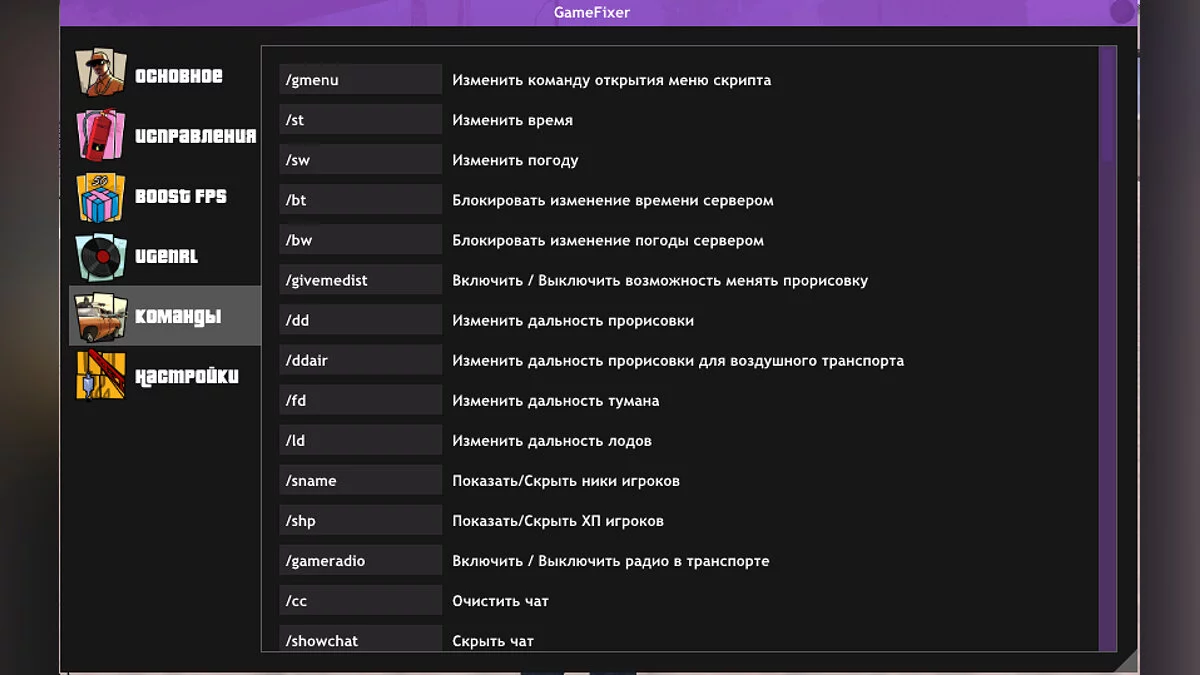This screenshot has height=675, width=1200.
Task: Select the /sw weather command field
Action: [360, 160]
